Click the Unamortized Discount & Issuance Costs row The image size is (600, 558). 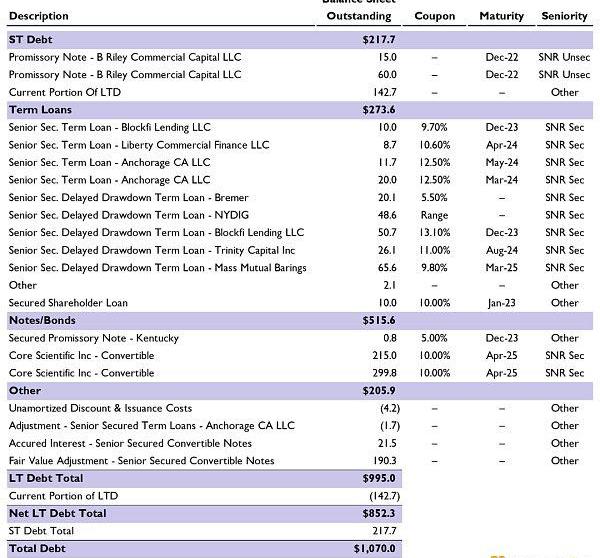(x=98, y=408)
